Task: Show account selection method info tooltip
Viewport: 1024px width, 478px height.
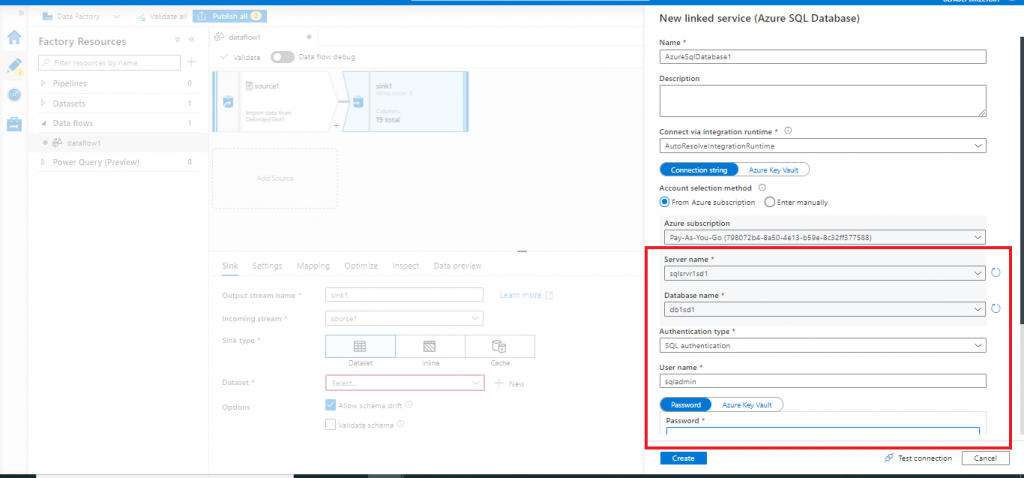Action: pos(762,187)
